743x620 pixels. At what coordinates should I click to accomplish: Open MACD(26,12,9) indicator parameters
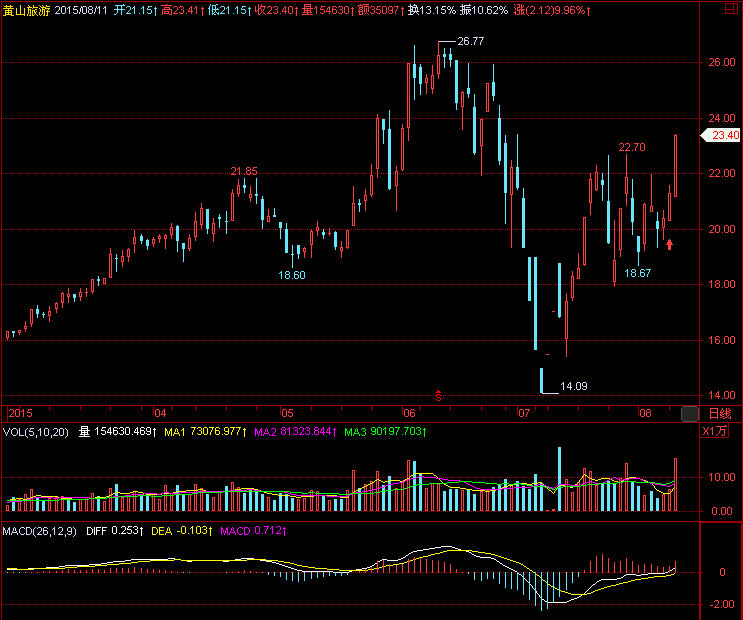[40, 530]
